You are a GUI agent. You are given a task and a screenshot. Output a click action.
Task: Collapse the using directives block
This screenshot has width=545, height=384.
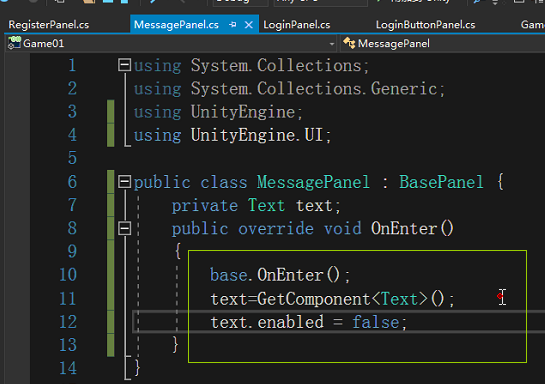click(124, 65)
